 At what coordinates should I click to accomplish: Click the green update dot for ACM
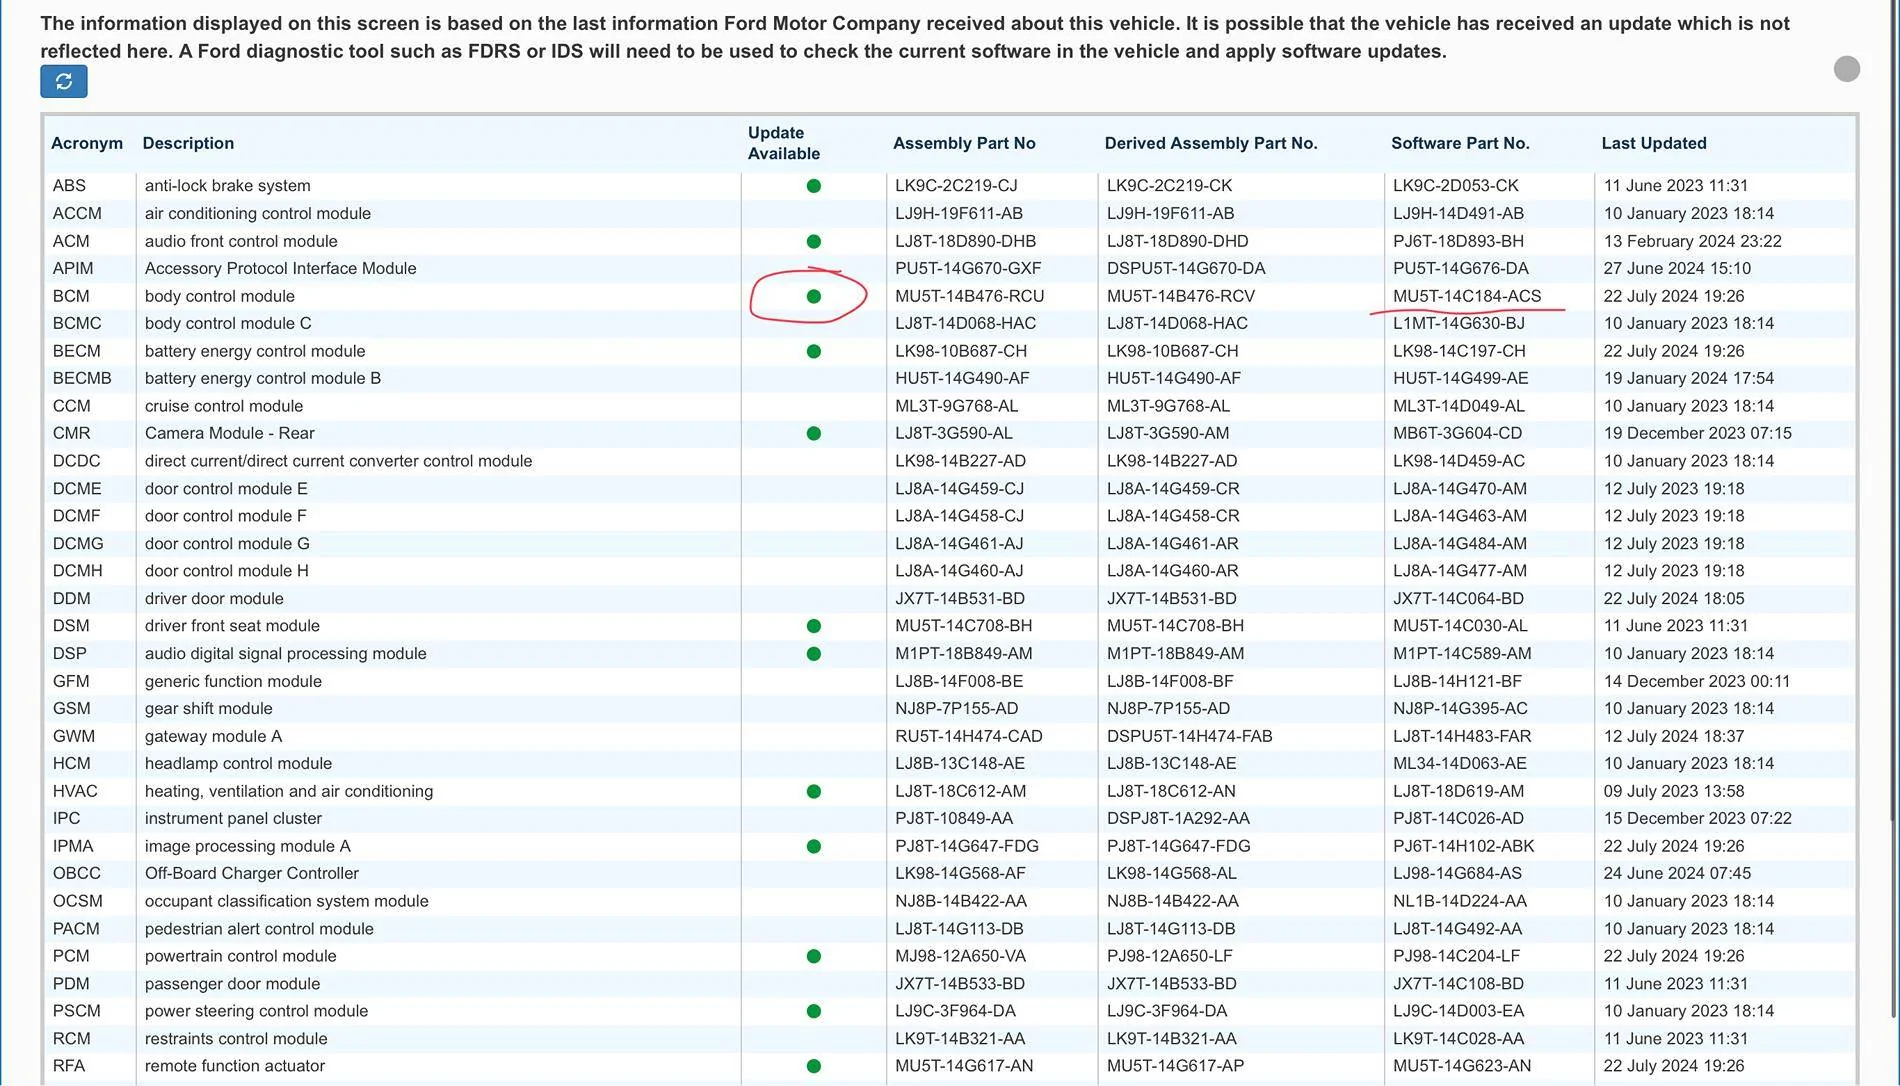814,241
